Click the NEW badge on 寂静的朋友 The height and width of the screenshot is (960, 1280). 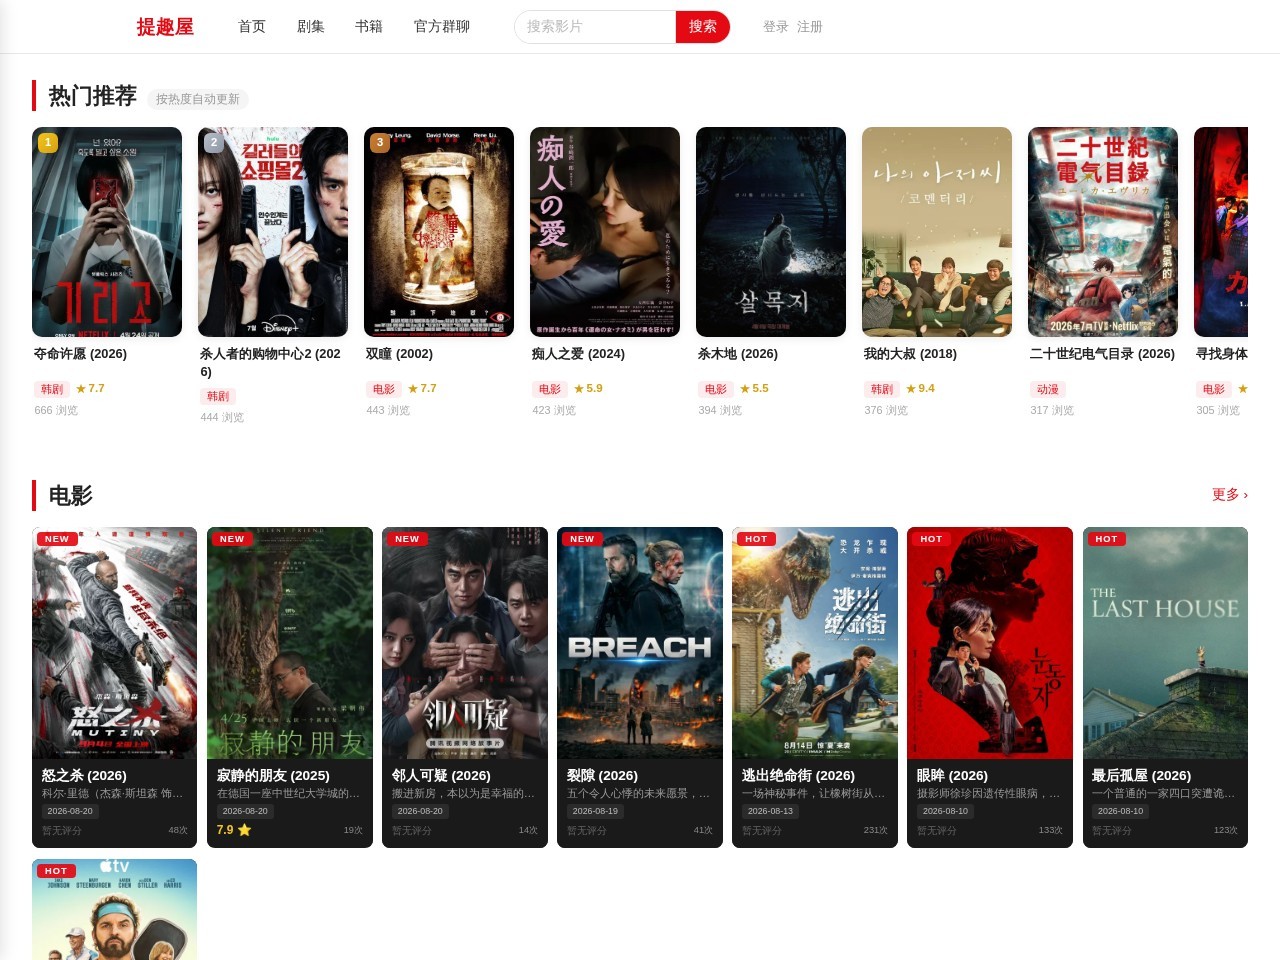pos(232,539)
